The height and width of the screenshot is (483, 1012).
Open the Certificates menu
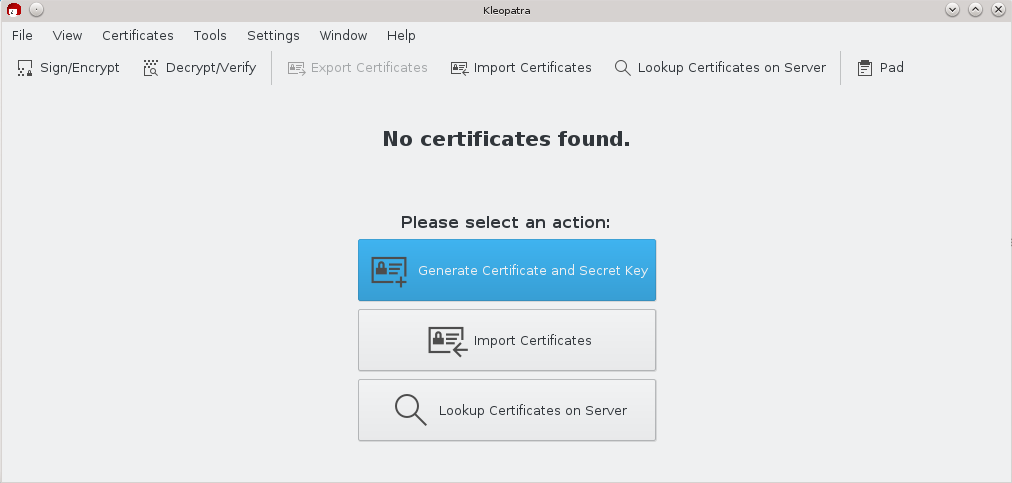point(137,35)
